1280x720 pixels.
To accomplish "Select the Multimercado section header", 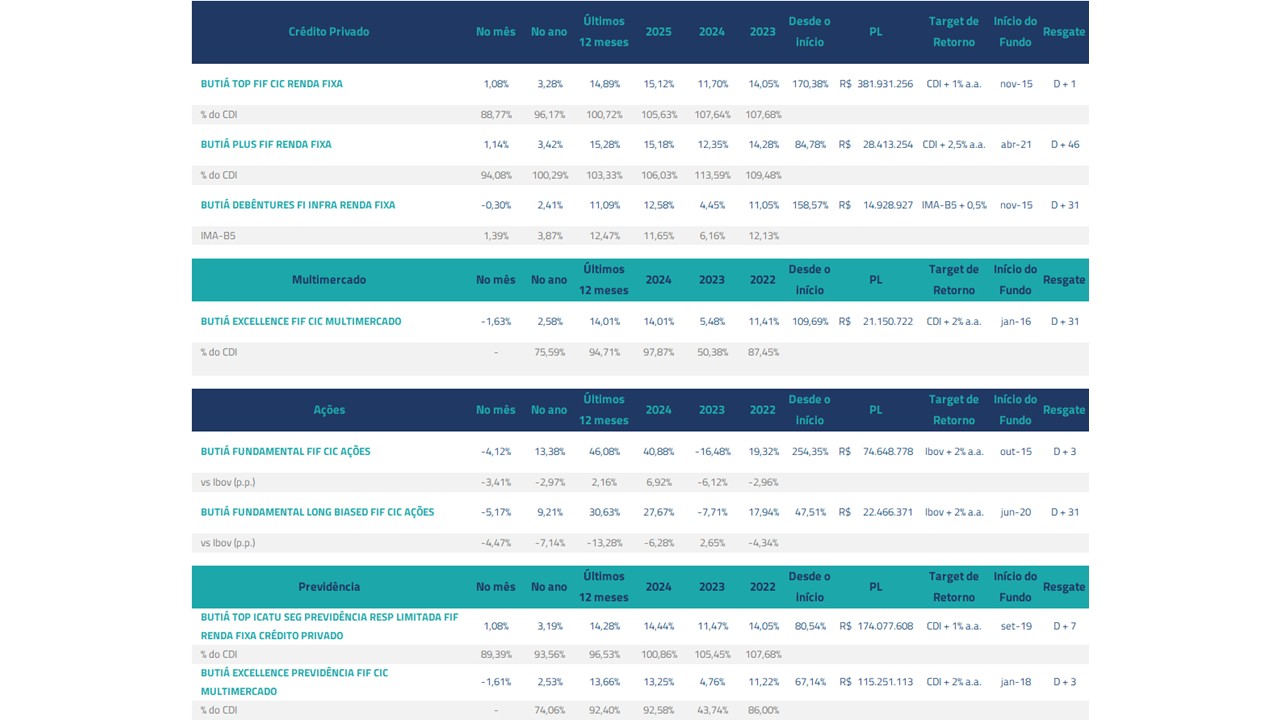I will 328,280.
